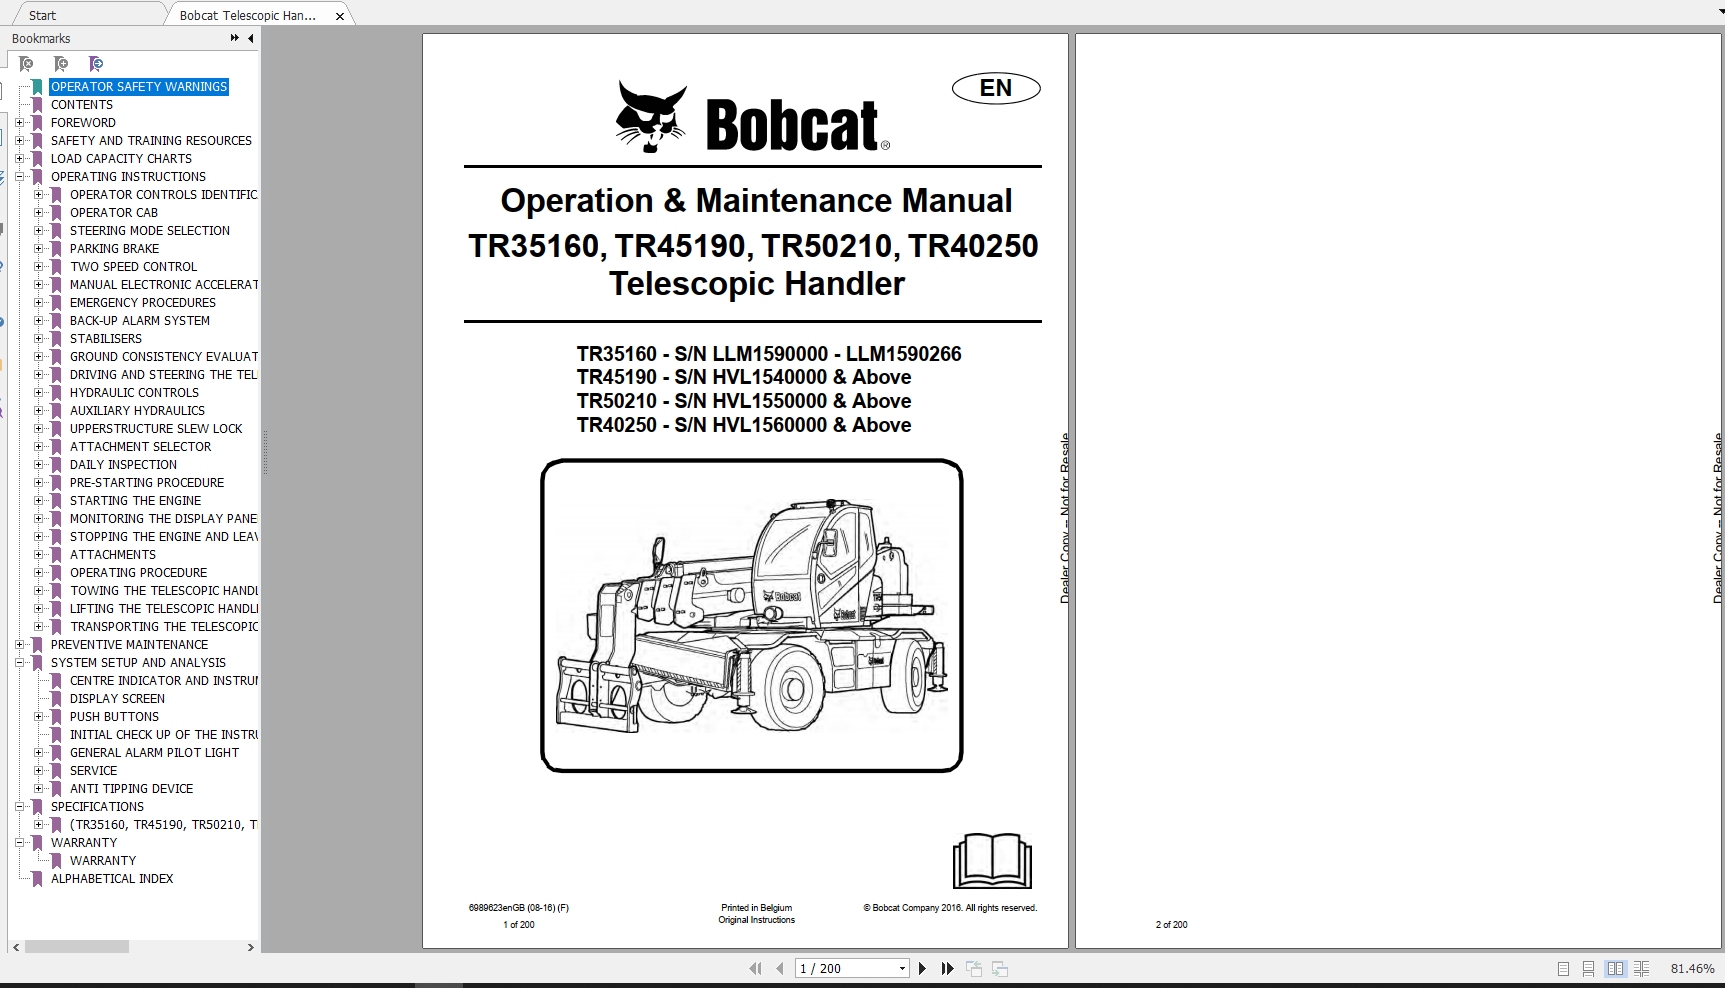Collapse the SPECIFICATIONS bookmark
The height and width of the screenshot is (988, 1725).
19,807
